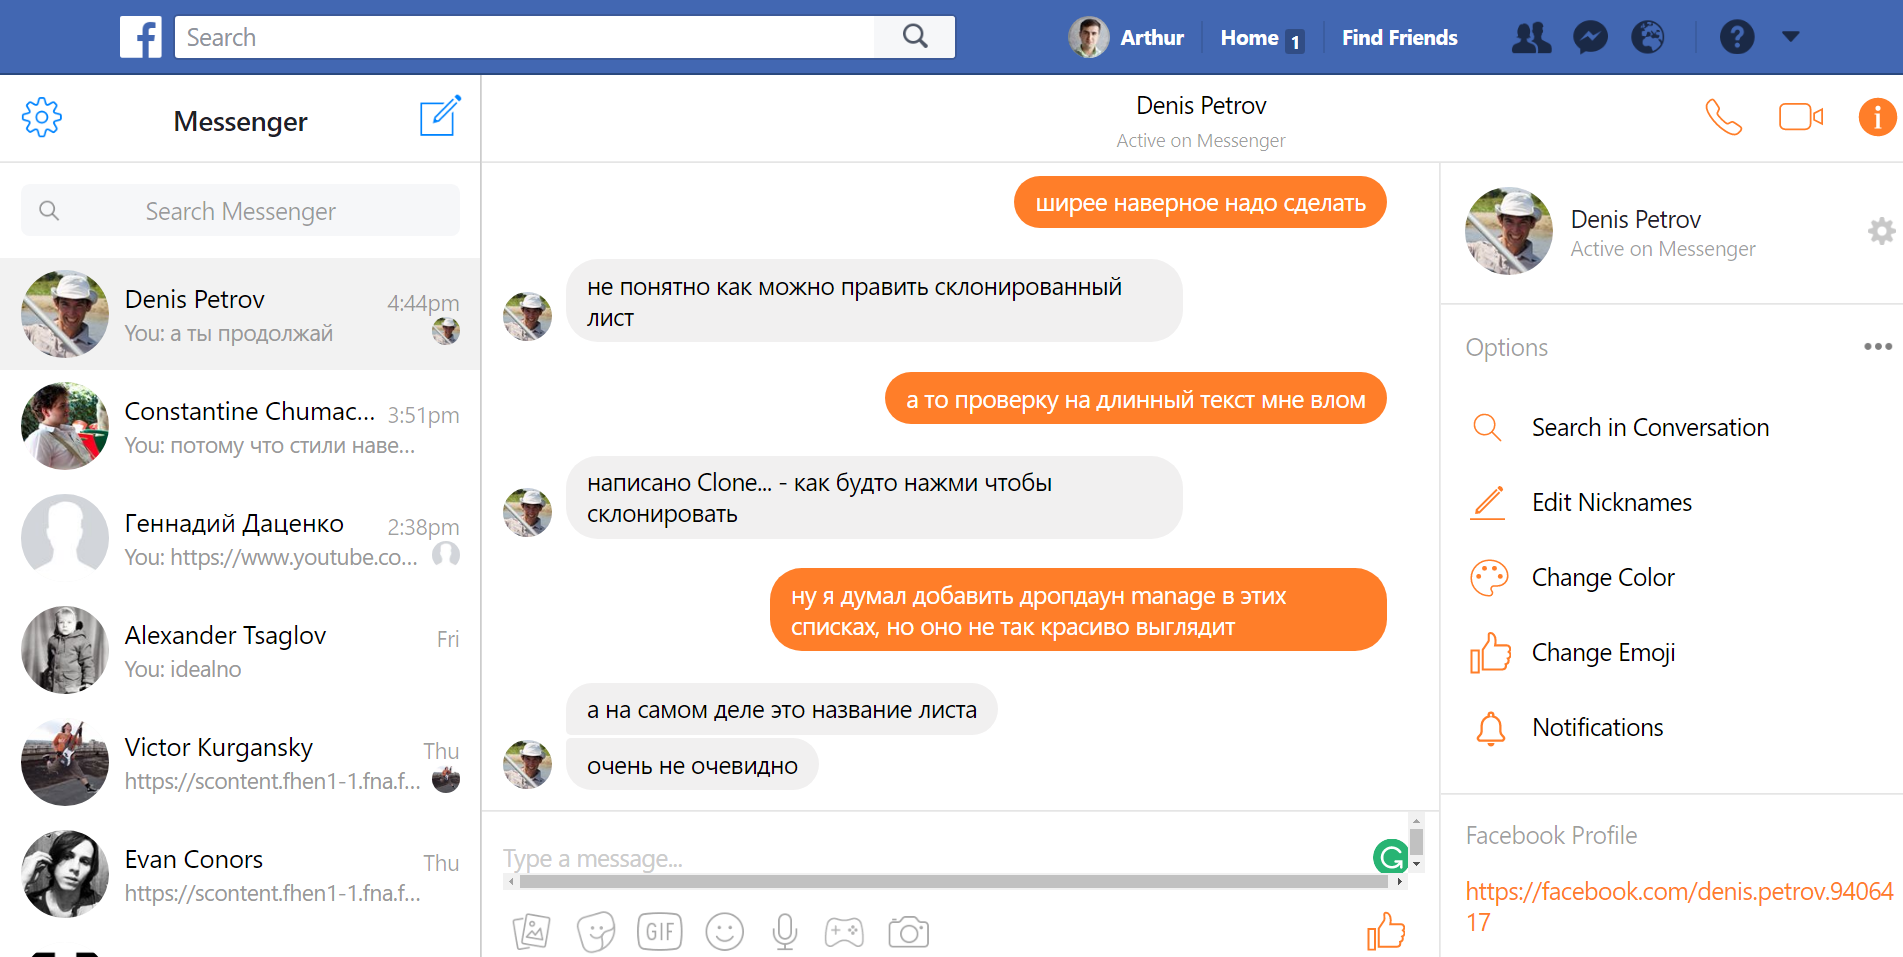Image resolution: width=1903 pixels, height=957 pixels.
Task: Open the Options three-dots menu
Action: [1878, 346]
